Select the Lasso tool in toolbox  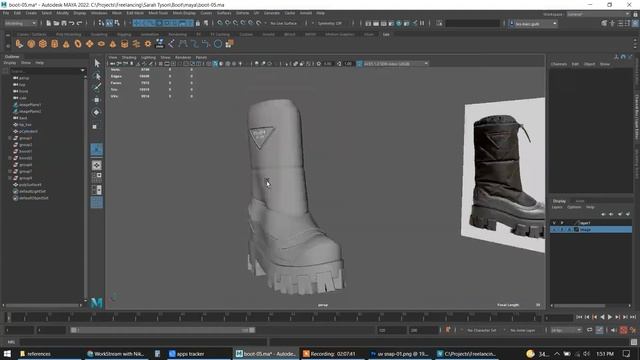tap(97, 76)
